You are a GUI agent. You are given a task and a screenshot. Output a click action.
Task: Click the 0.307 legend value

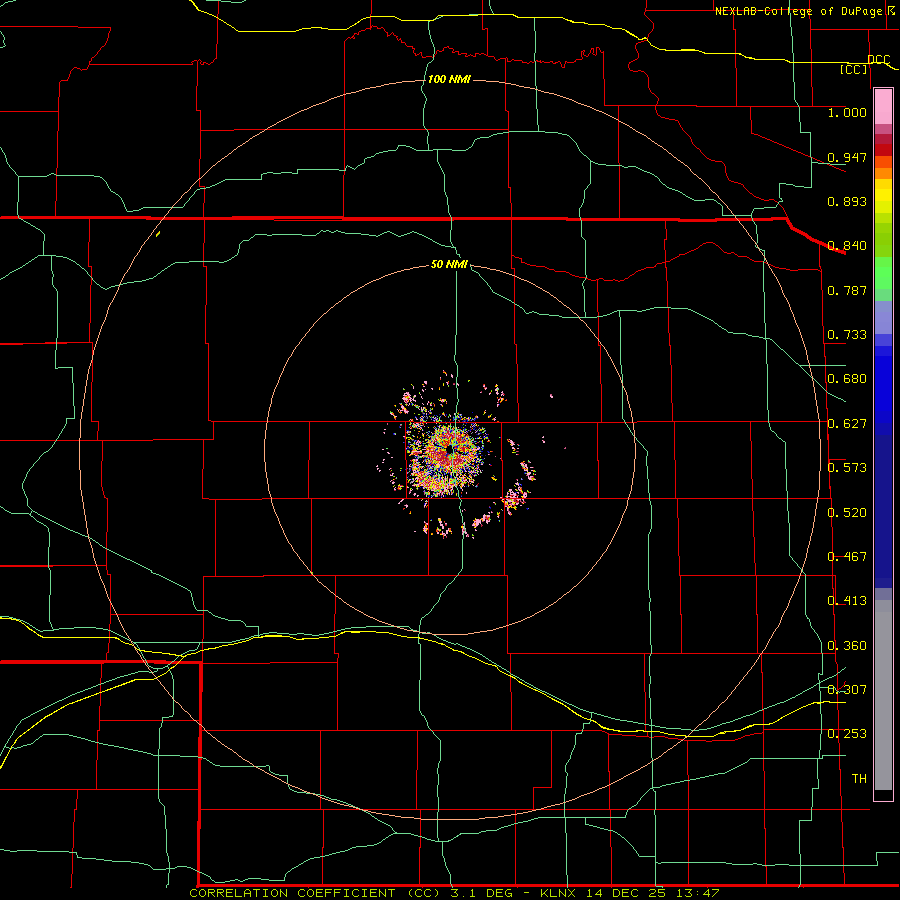(847, 689)
